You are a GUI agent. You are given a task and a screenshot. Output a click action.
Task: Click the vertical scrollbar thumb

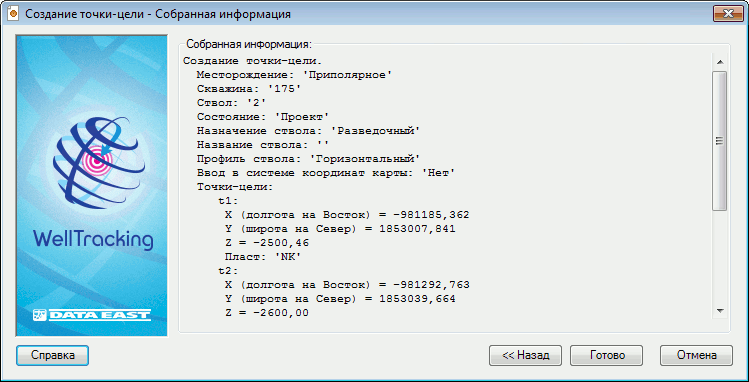[719, 141]
